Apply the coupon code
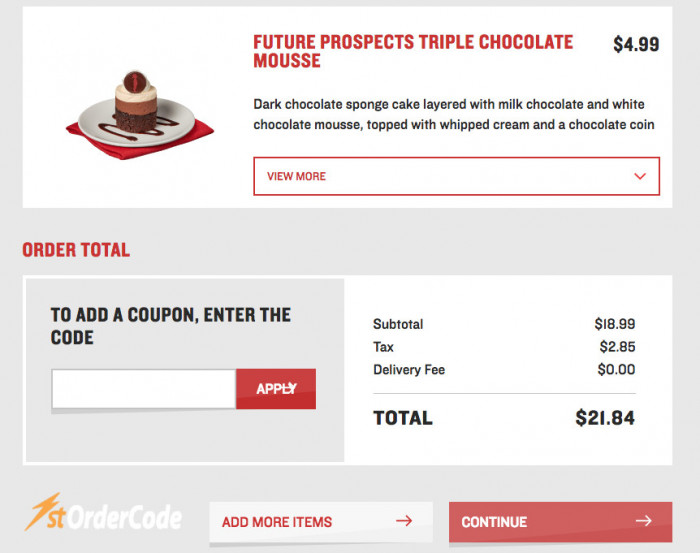This screenshot has width=700, height=553. [276, 389]
